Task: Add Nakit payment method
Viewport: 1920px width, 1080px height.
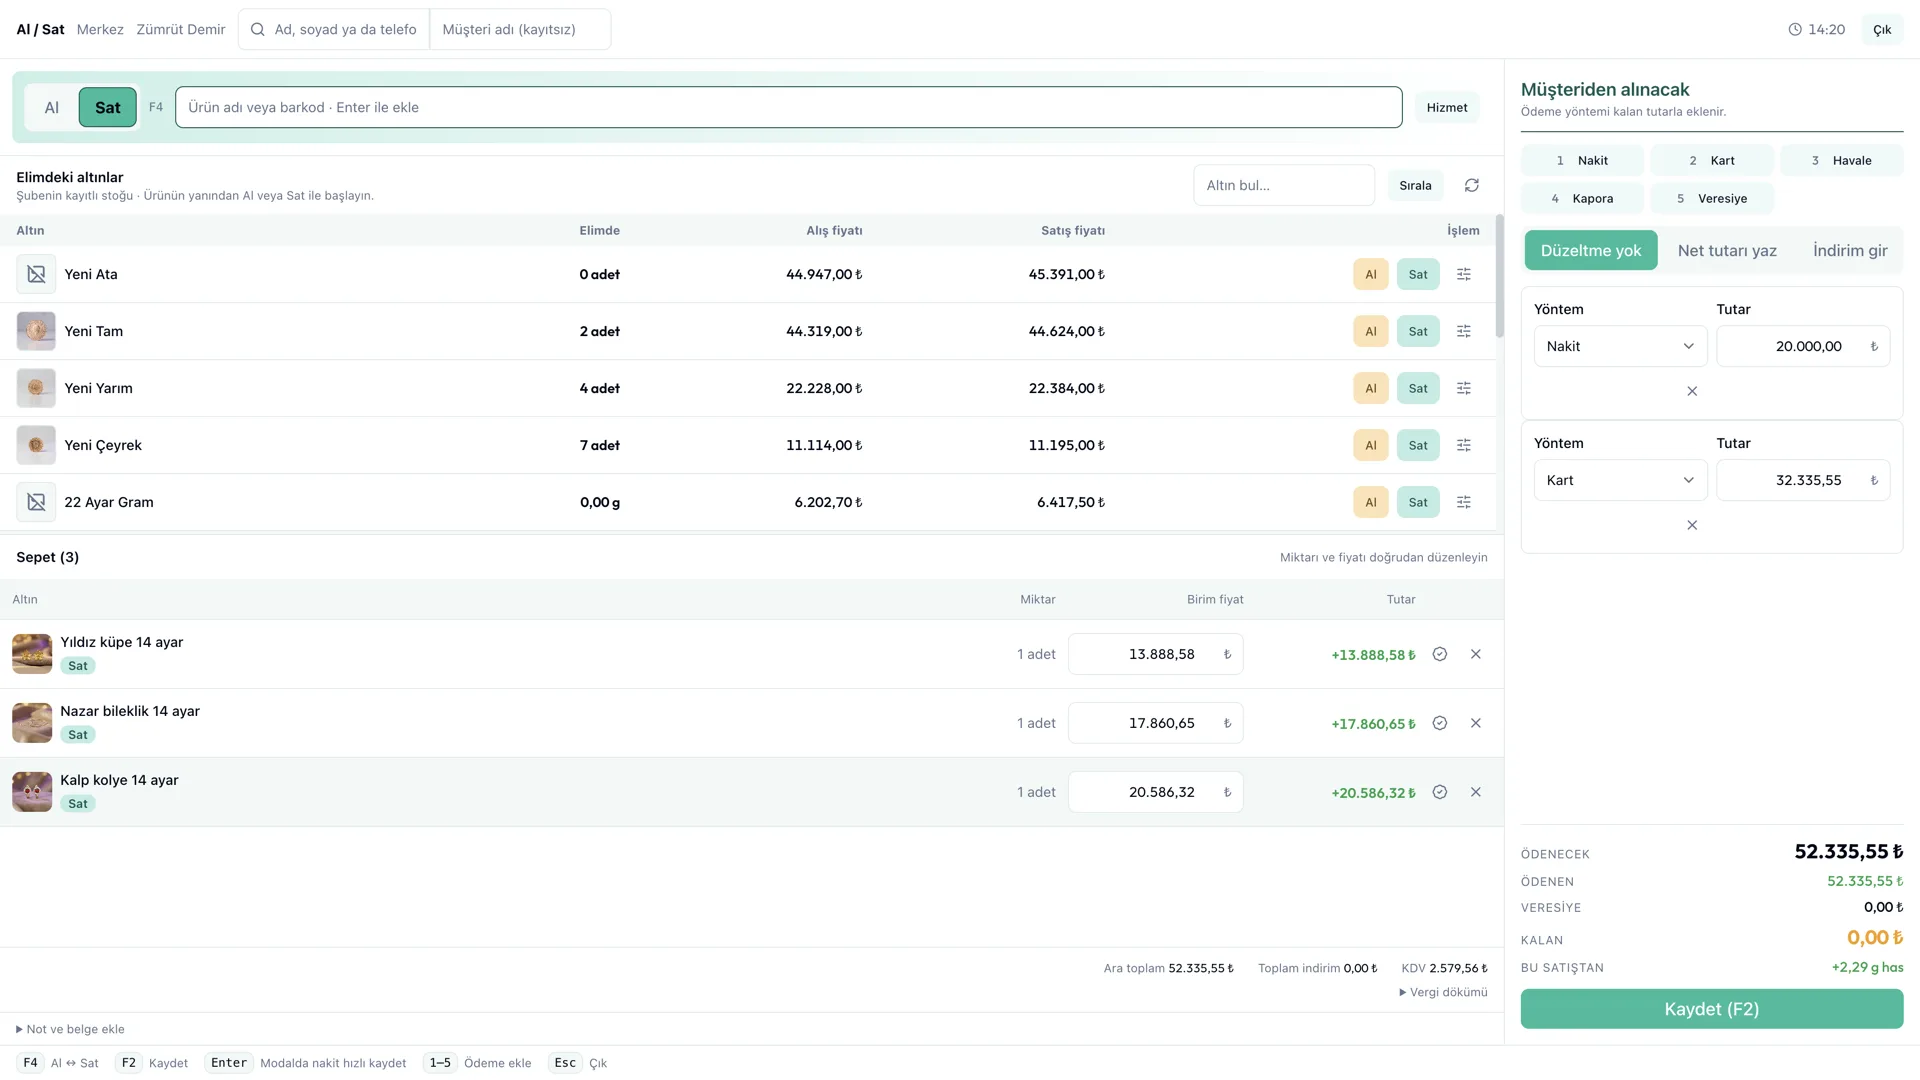Action: point(1582,160)
